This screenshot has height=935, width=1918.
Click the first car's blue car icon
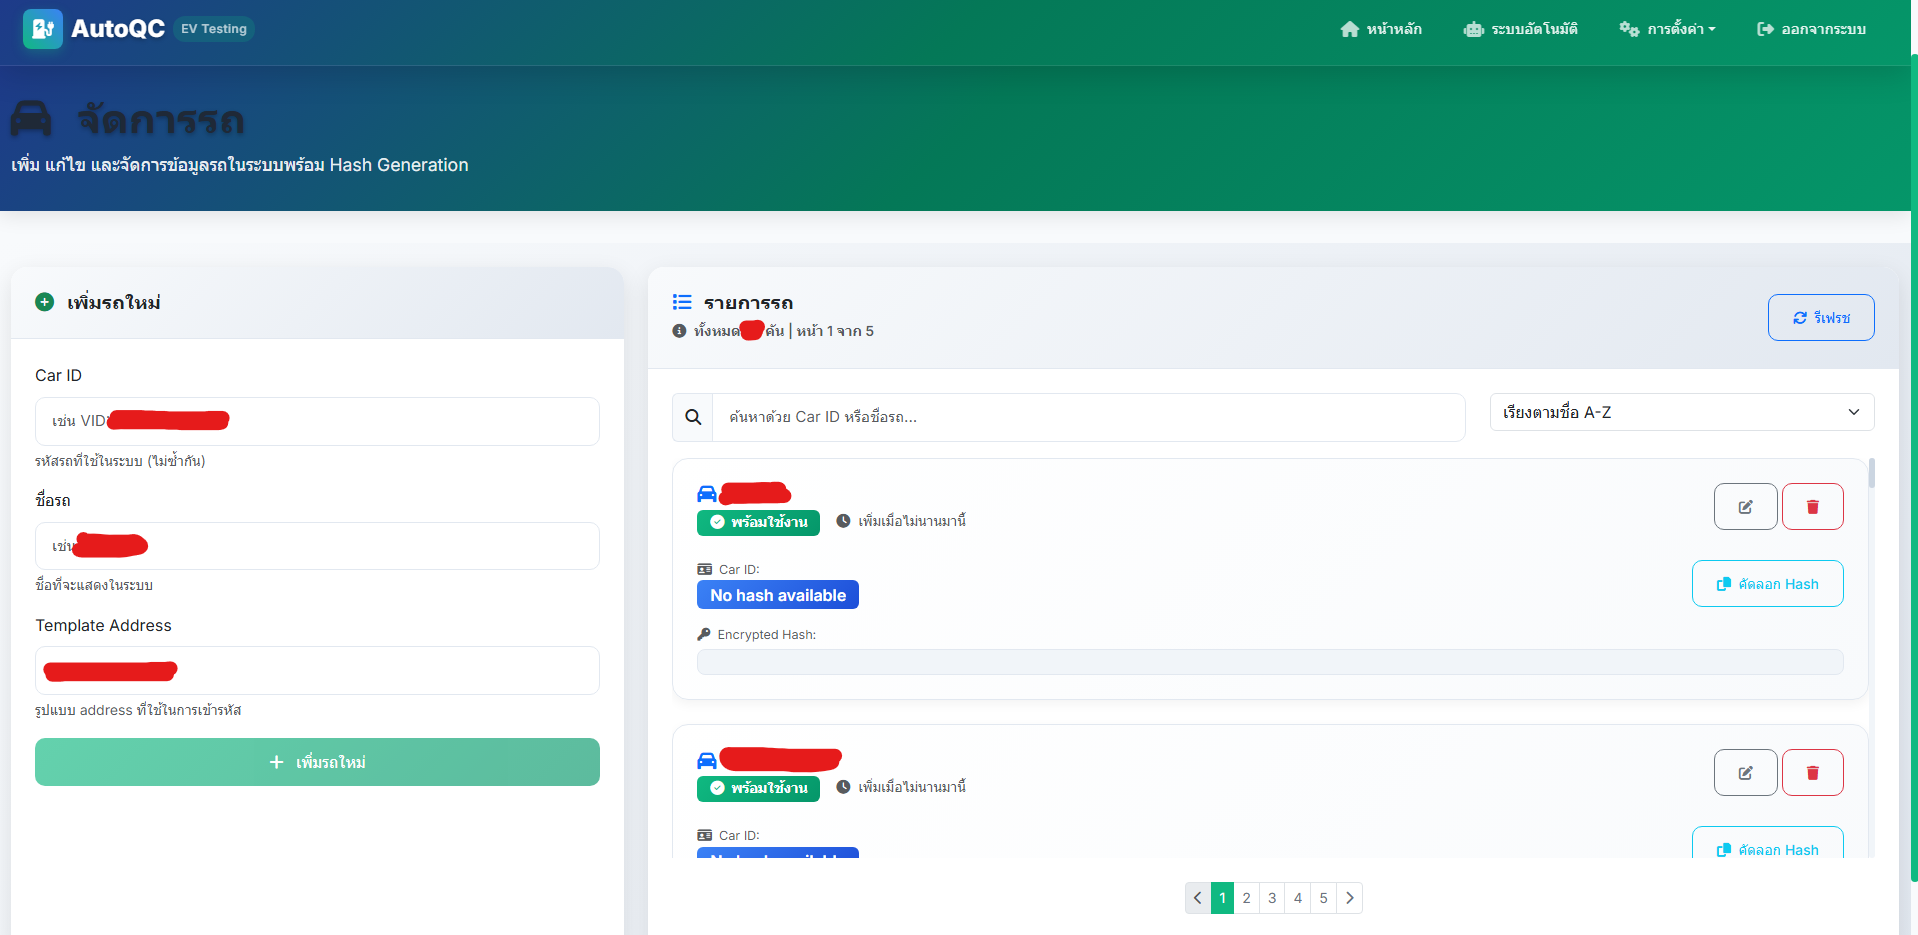[x=707, y=493]
